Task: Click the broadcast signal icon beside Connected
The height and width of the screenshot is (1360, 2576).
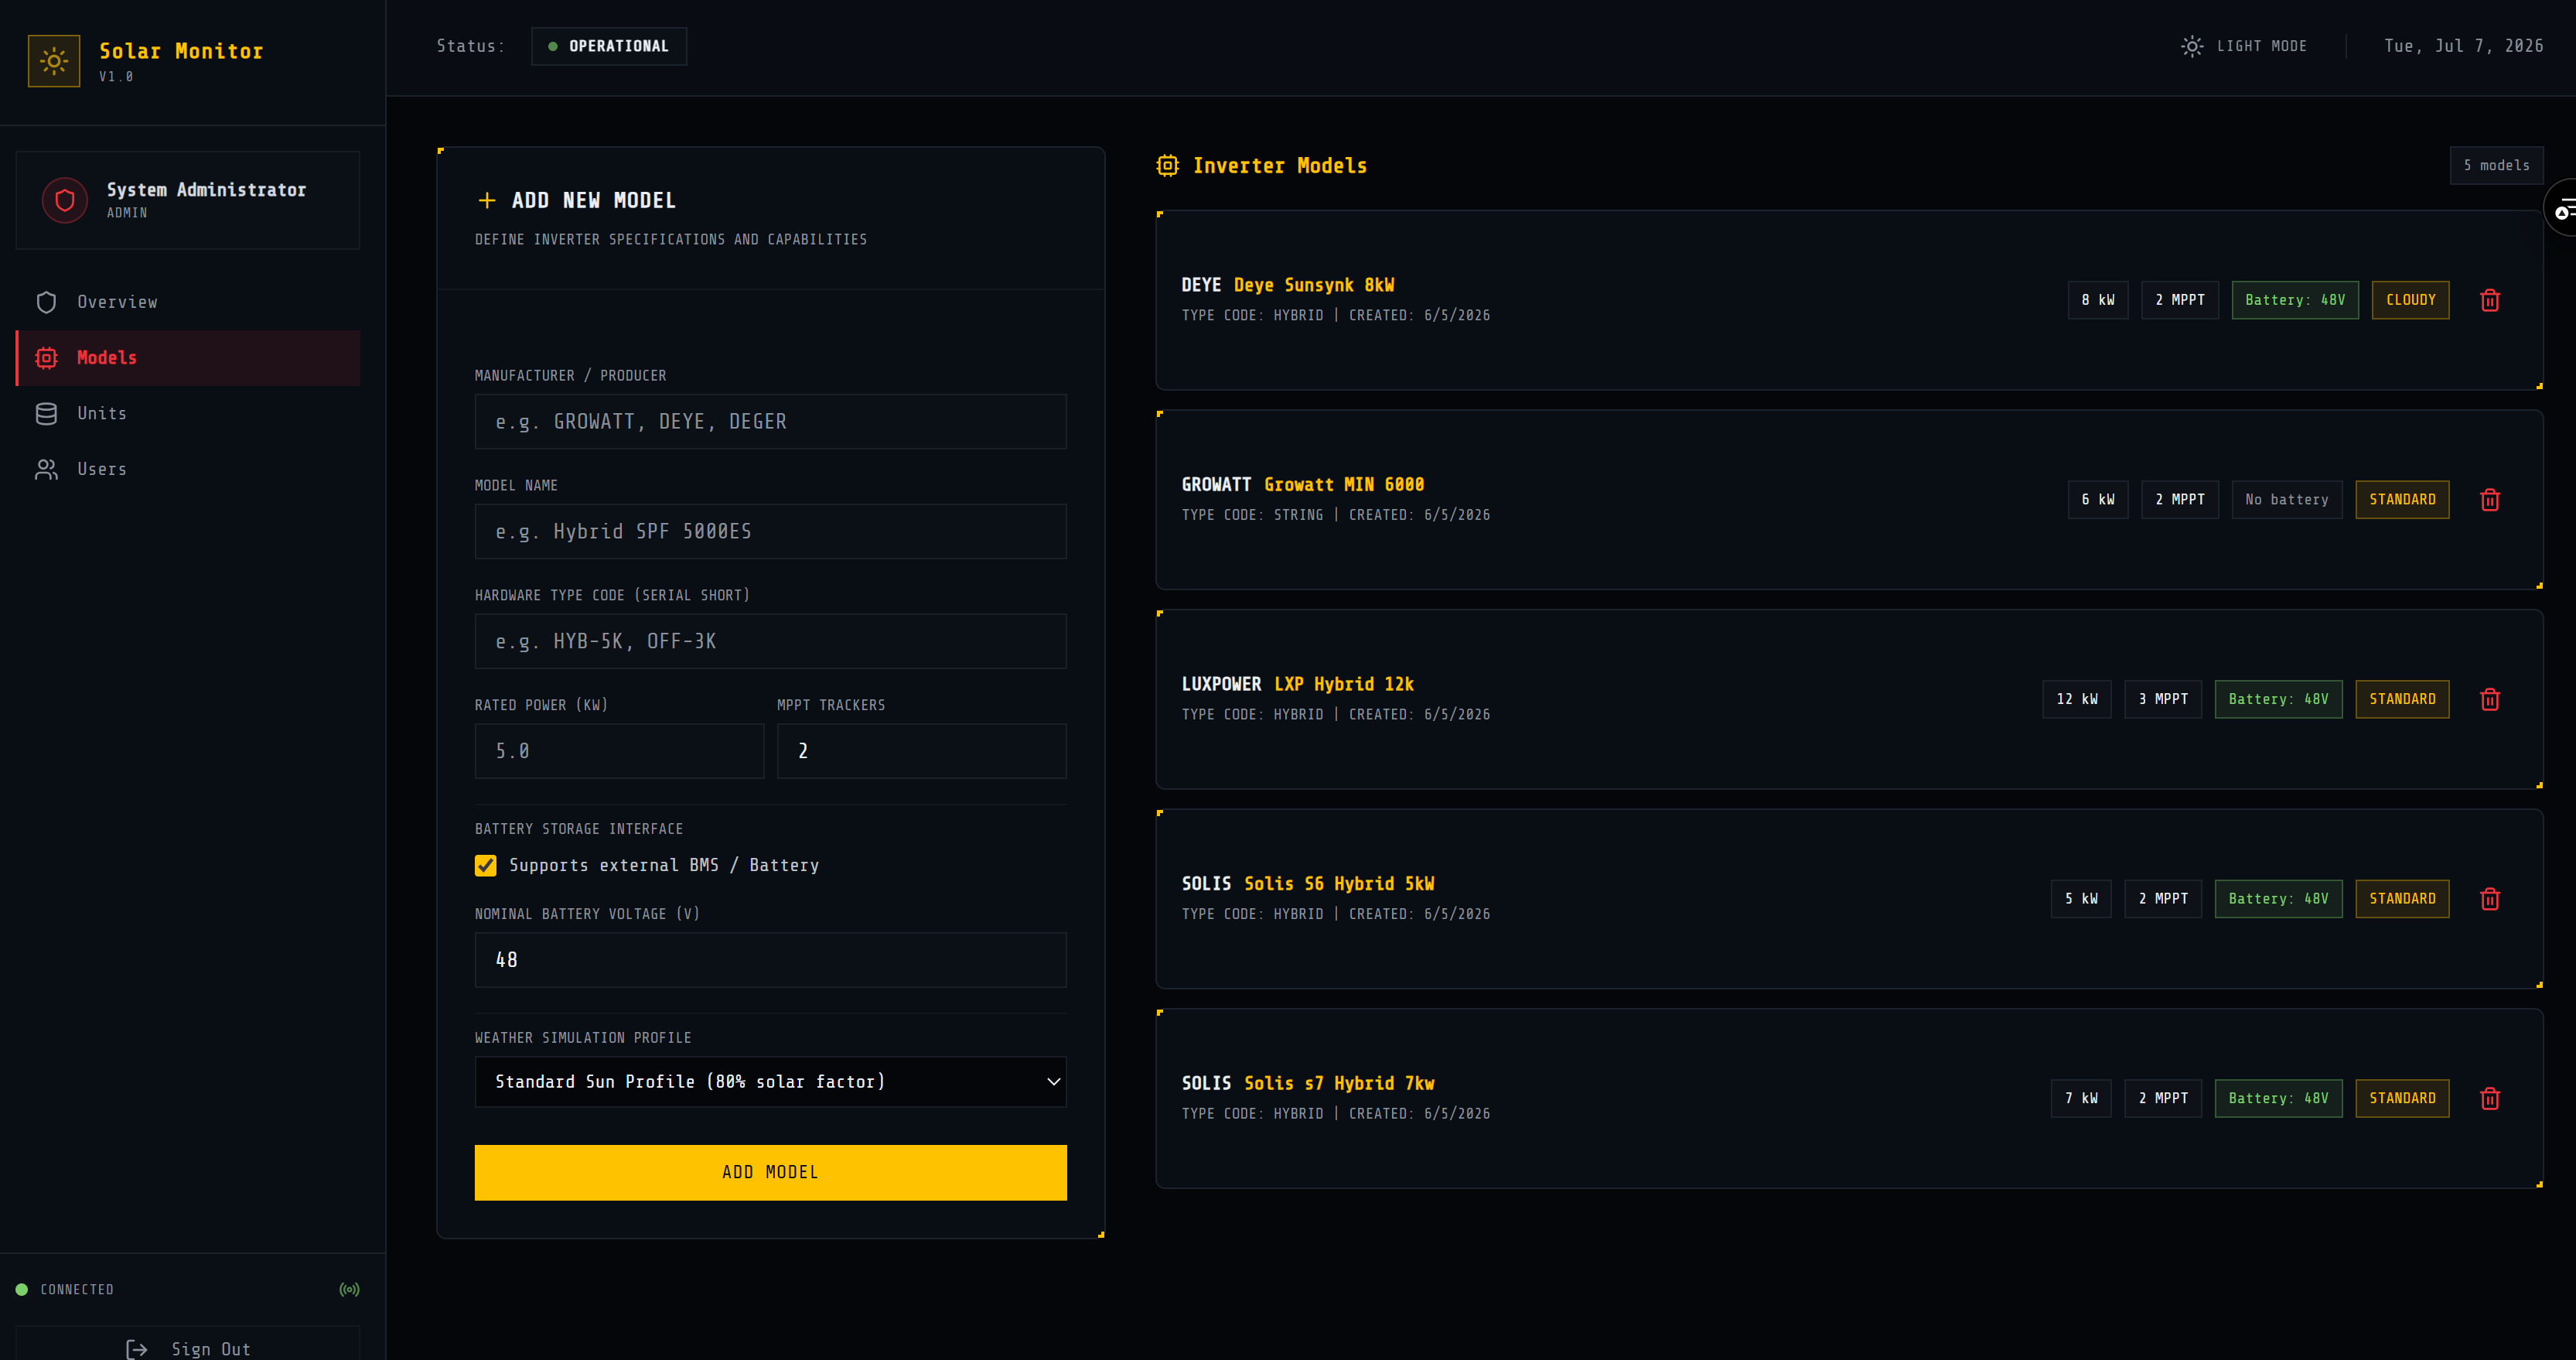Action: pos(349,1290)
